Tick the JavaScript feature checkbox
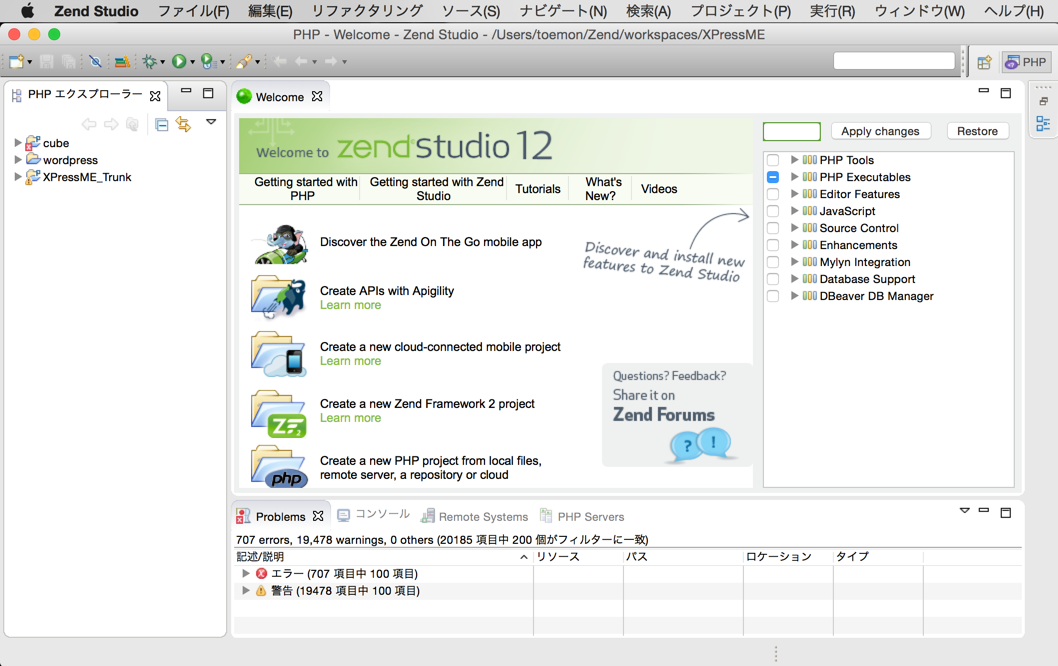Screen dimensions: 1058x666 [x=773, y=211]
